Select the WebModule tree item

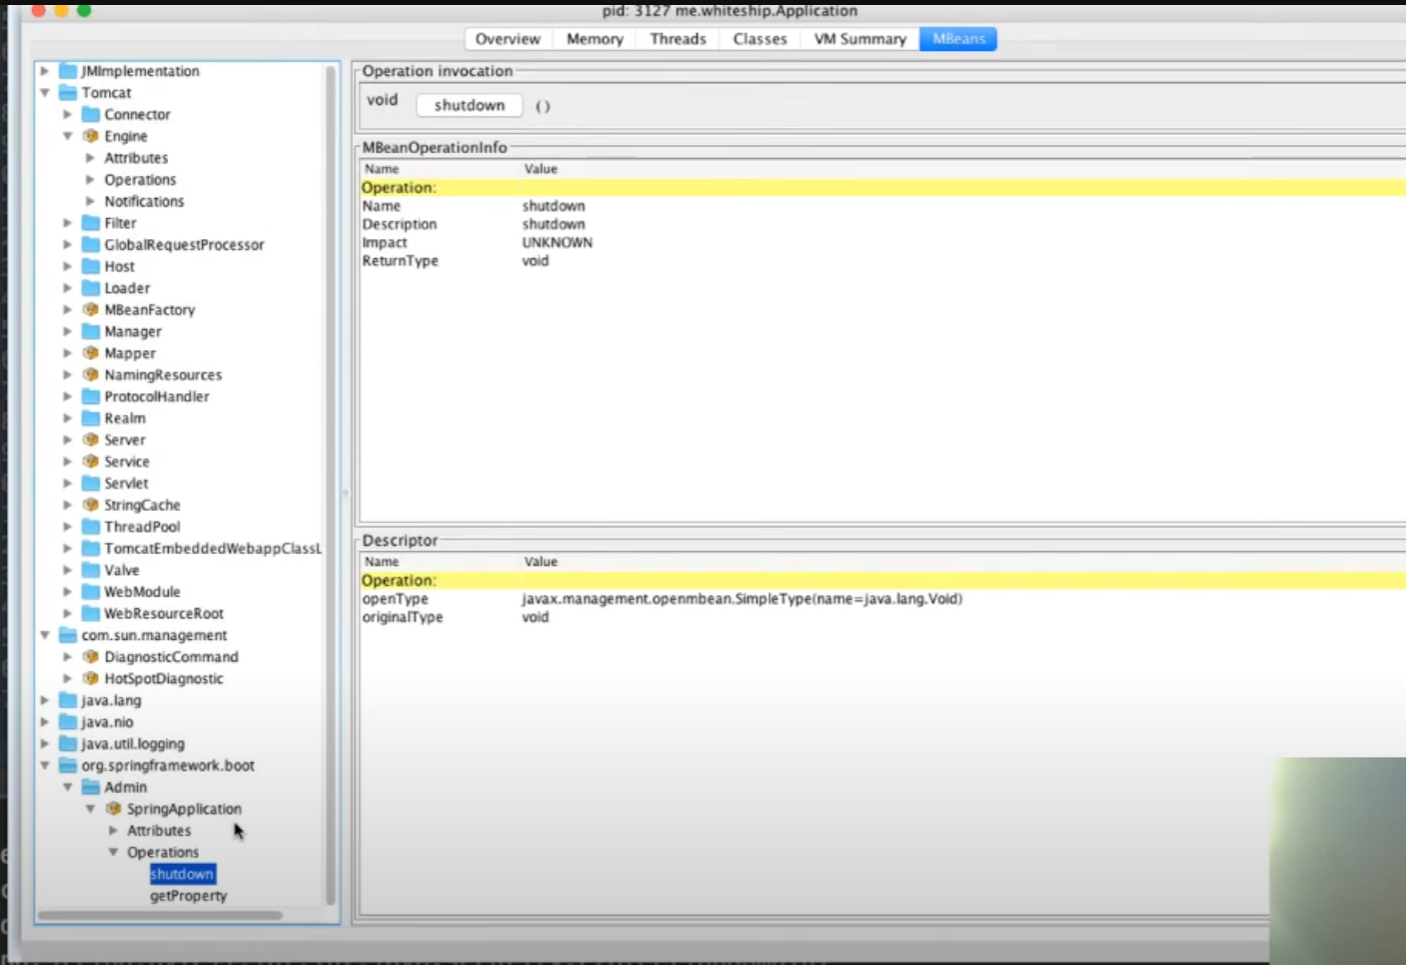coord(142,592)
